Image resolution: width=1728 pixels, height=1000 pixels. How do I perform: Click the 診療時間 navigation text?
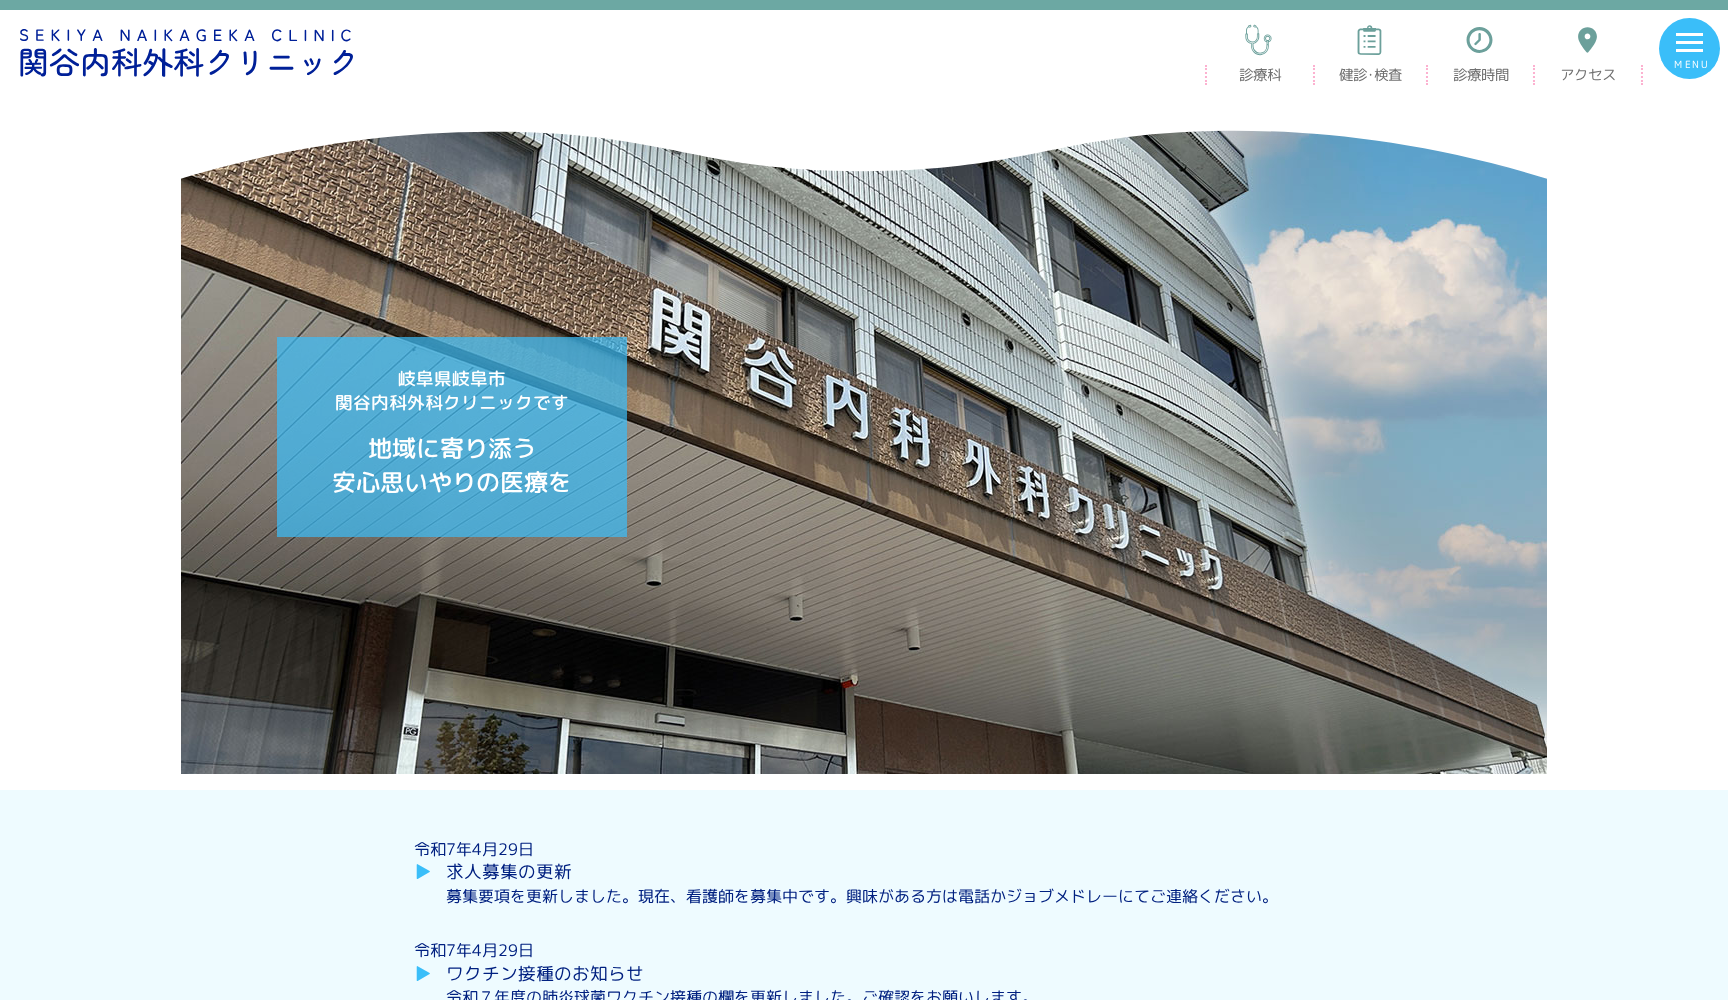point(1480,73)
